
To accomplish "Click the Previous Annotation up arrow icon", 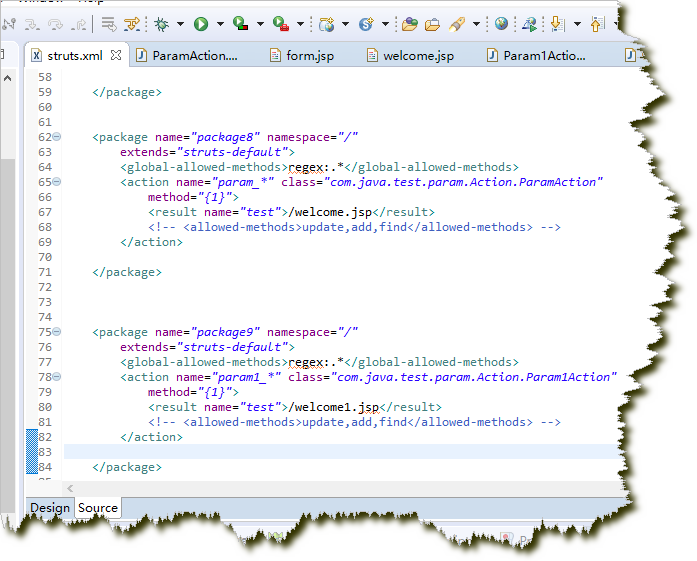I will (597, 24).
